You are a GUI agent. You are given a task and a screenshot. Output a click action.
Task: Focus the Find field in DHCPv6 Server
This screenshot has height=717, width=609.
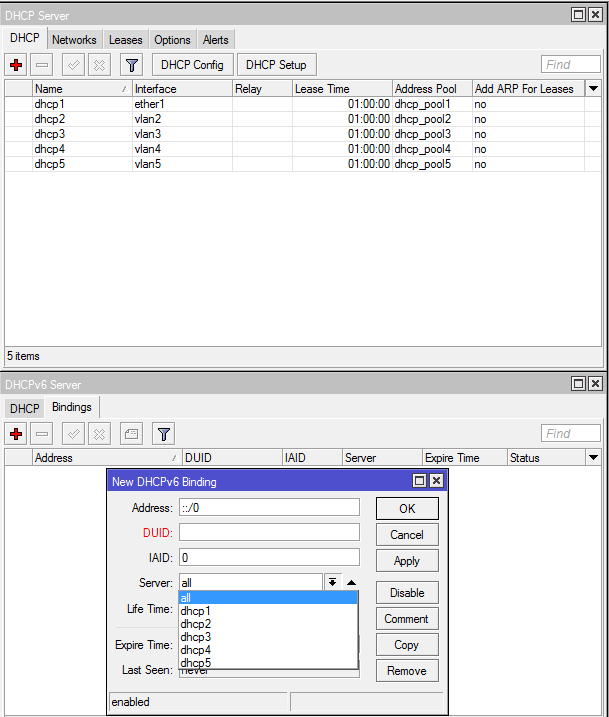coord(571,433)
